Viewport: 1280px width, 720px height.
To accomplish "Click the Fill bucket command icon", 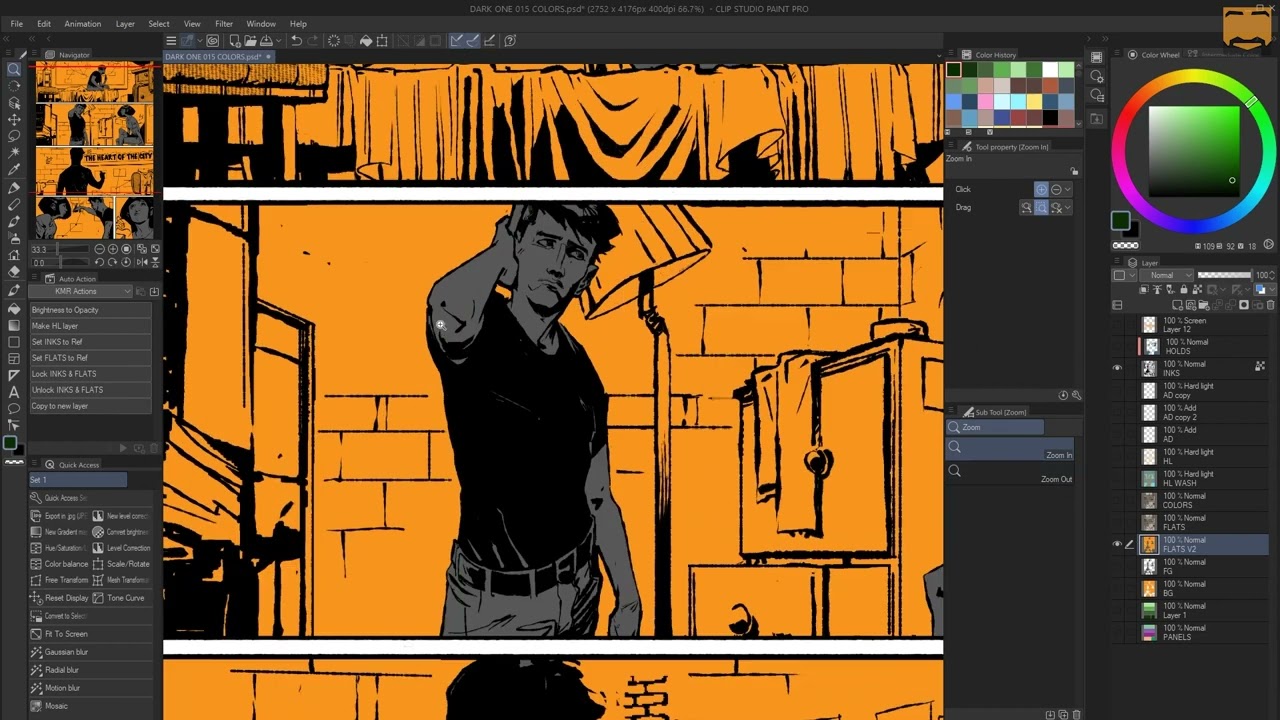I will click(366, 41).
